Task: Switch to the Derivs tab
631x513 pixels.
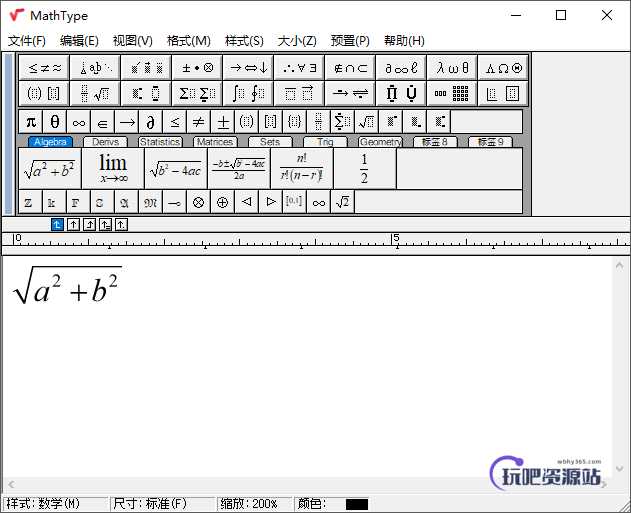Action: pyautogui.click(x=105, y=142)
